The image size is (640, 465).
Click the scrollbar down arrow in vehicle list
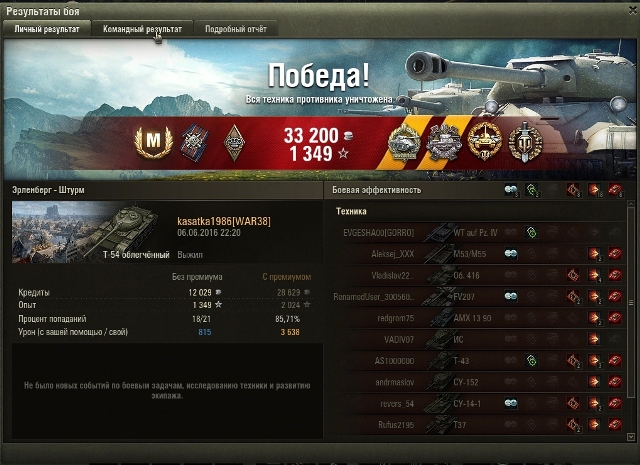pos(631,437)
